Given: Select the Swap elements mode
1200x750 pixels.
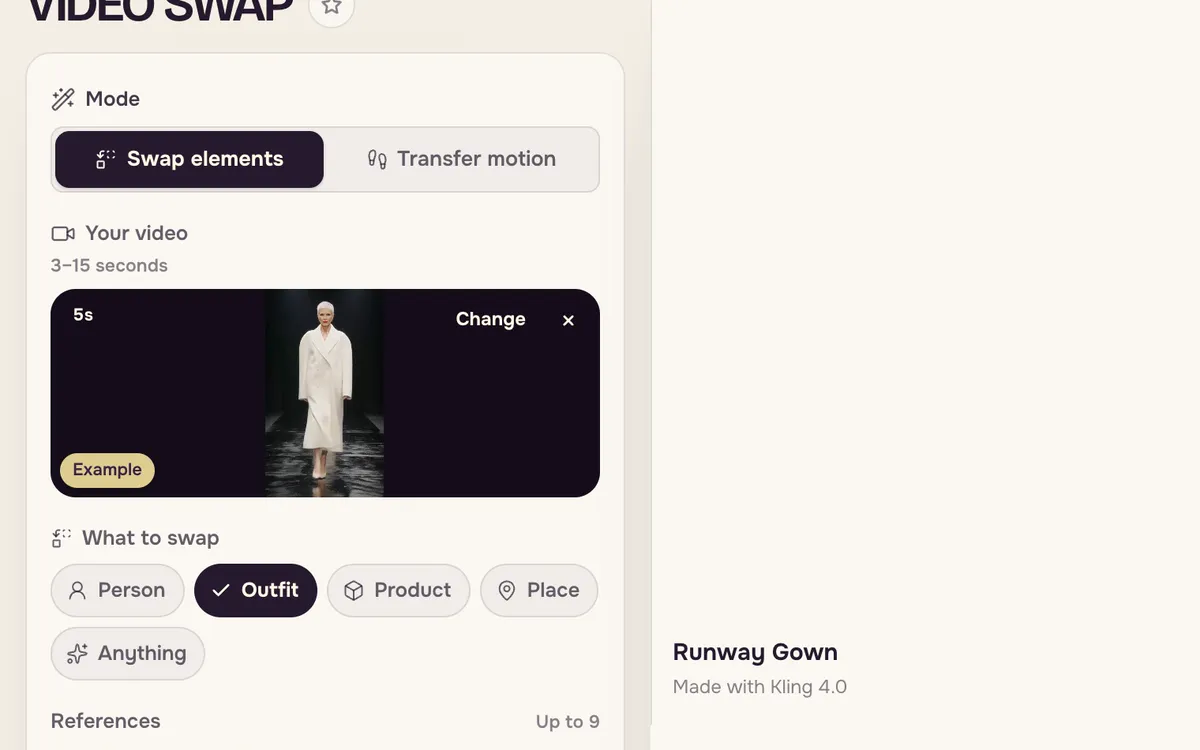Looking at the screenshot, I should (189, 159).
